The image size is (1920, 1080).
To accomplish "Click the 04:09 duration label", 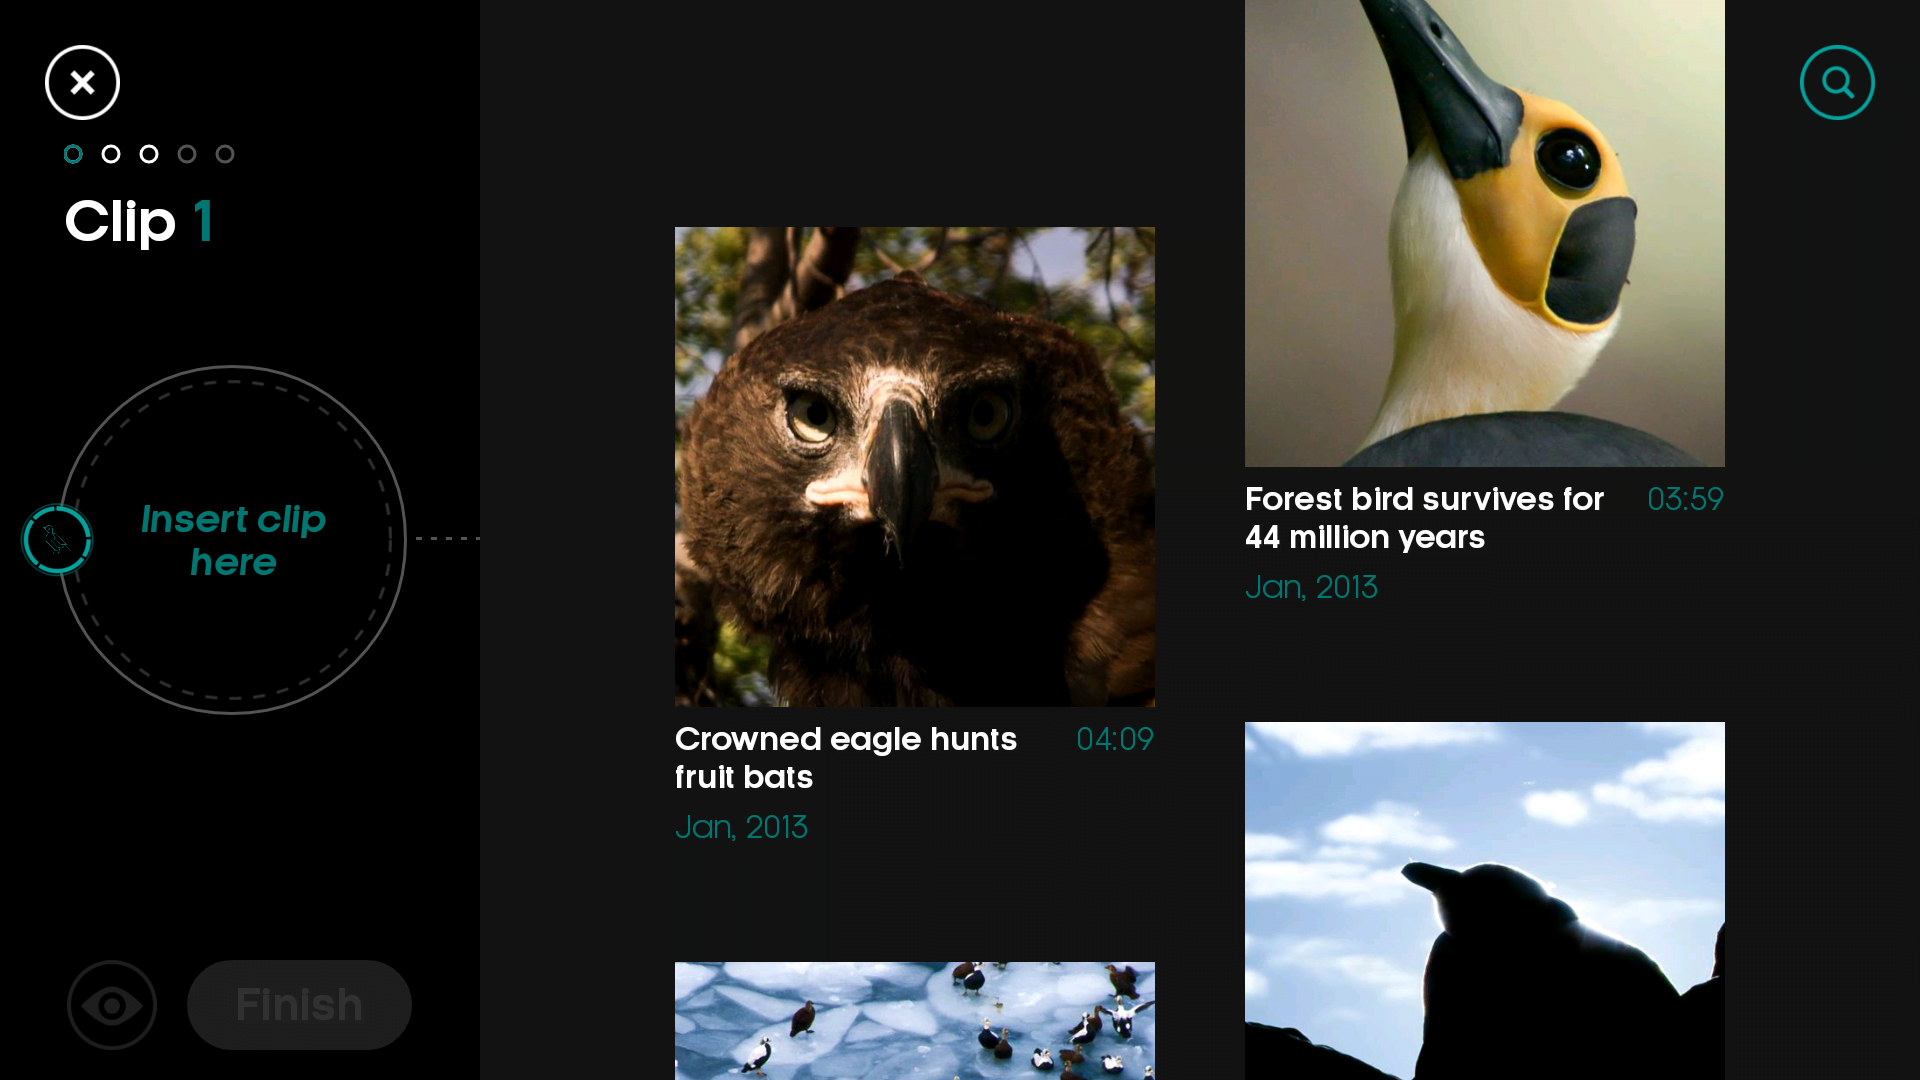I will [1115, 739].
